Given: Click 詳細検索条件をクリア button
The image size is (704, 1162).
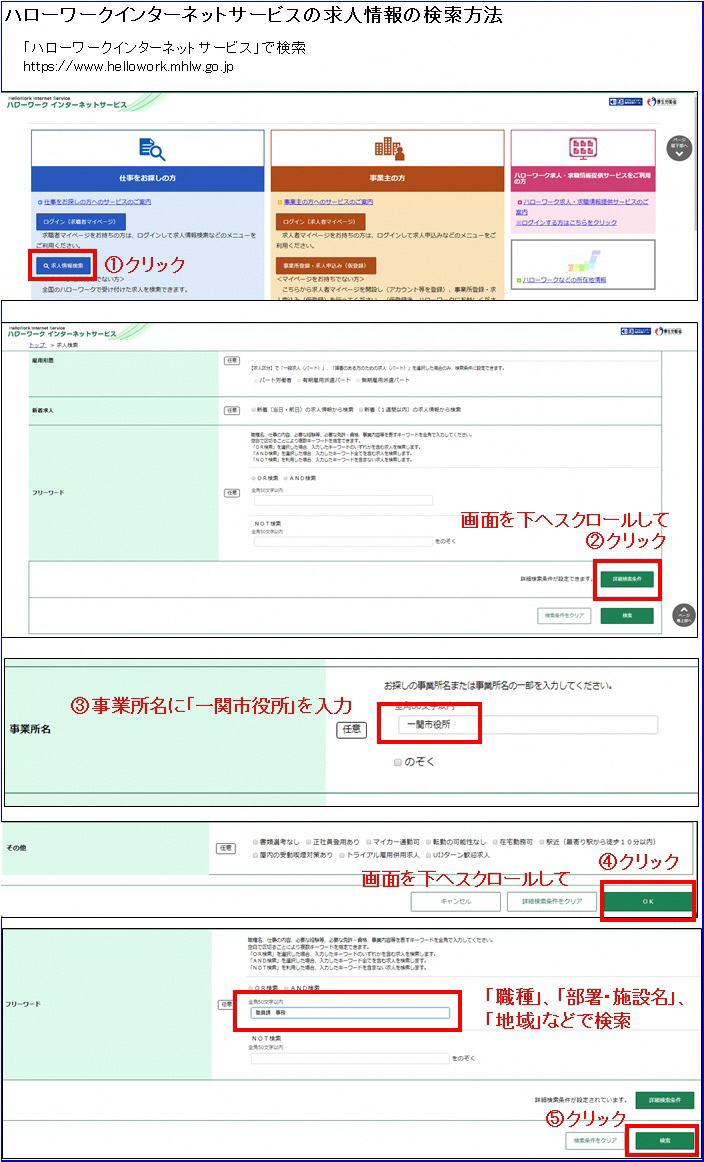Looking at the screenshot, I should point(552,901).
